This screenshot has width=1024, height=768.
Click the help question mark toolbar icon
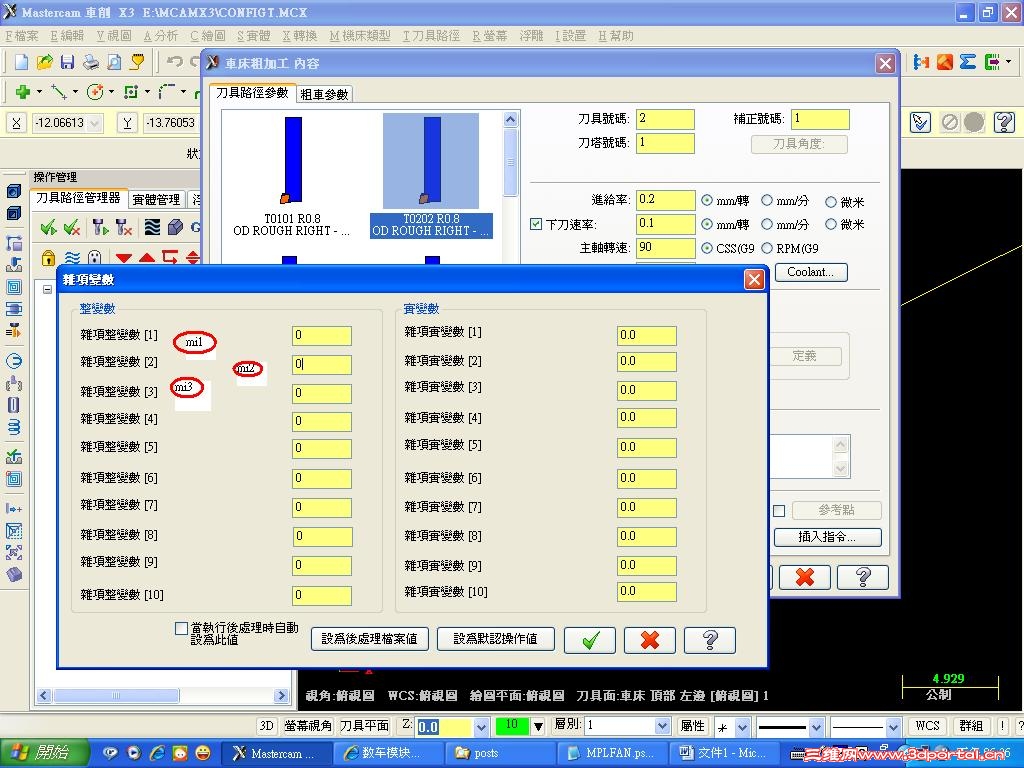1004,122
